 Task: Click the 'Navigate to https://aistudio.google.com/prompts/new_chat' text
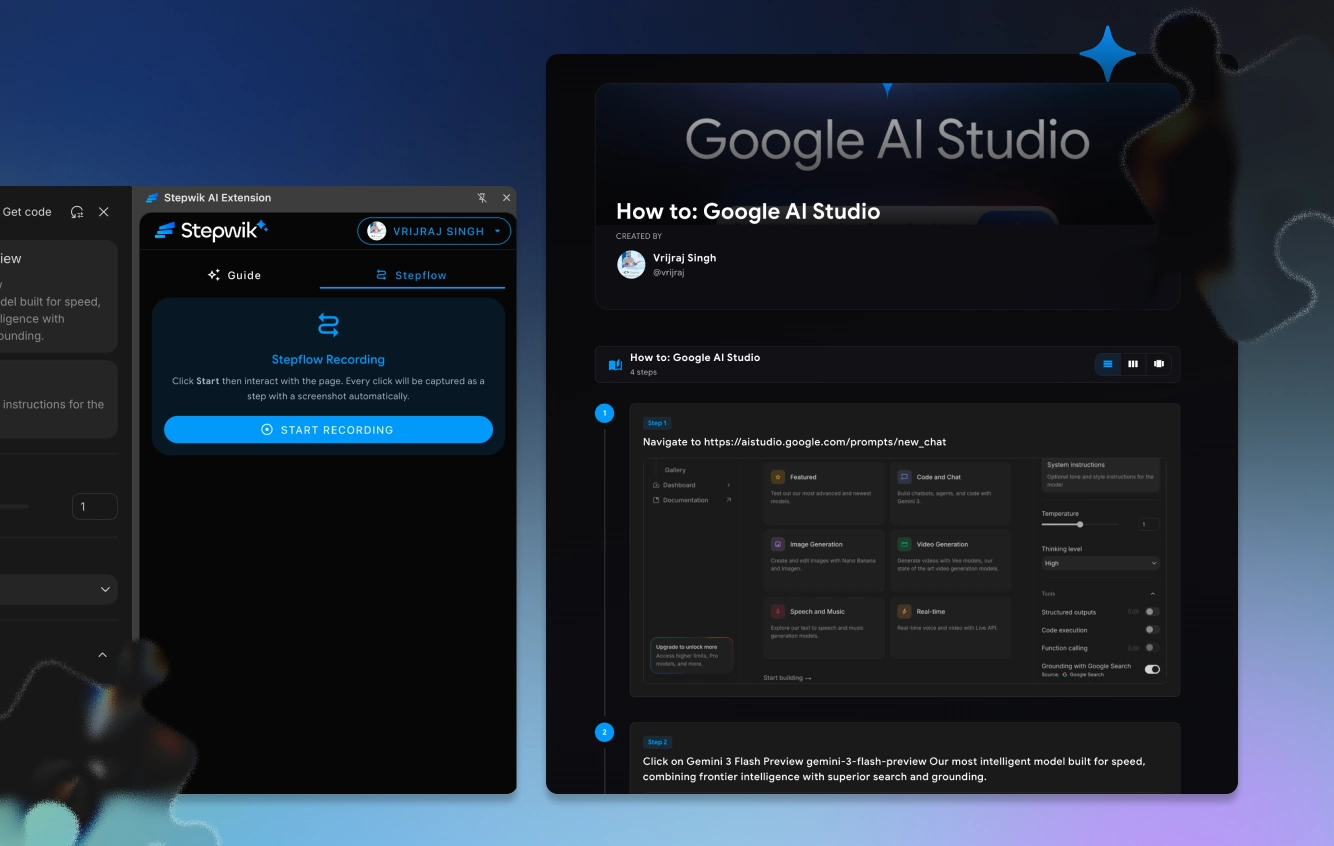pyautogui.click(x=794, y=441)
